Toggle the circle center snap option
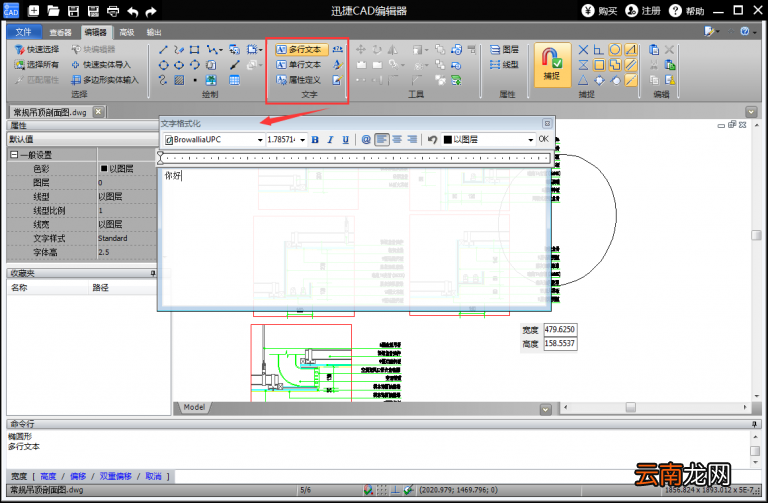The height and width of the screenshot is (503, 768). point(615,49)
